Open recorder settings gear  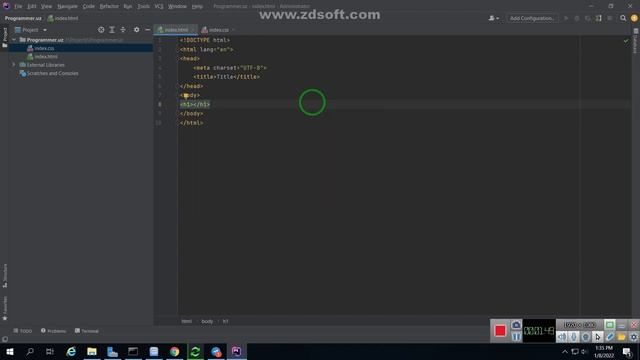(633, 337)
